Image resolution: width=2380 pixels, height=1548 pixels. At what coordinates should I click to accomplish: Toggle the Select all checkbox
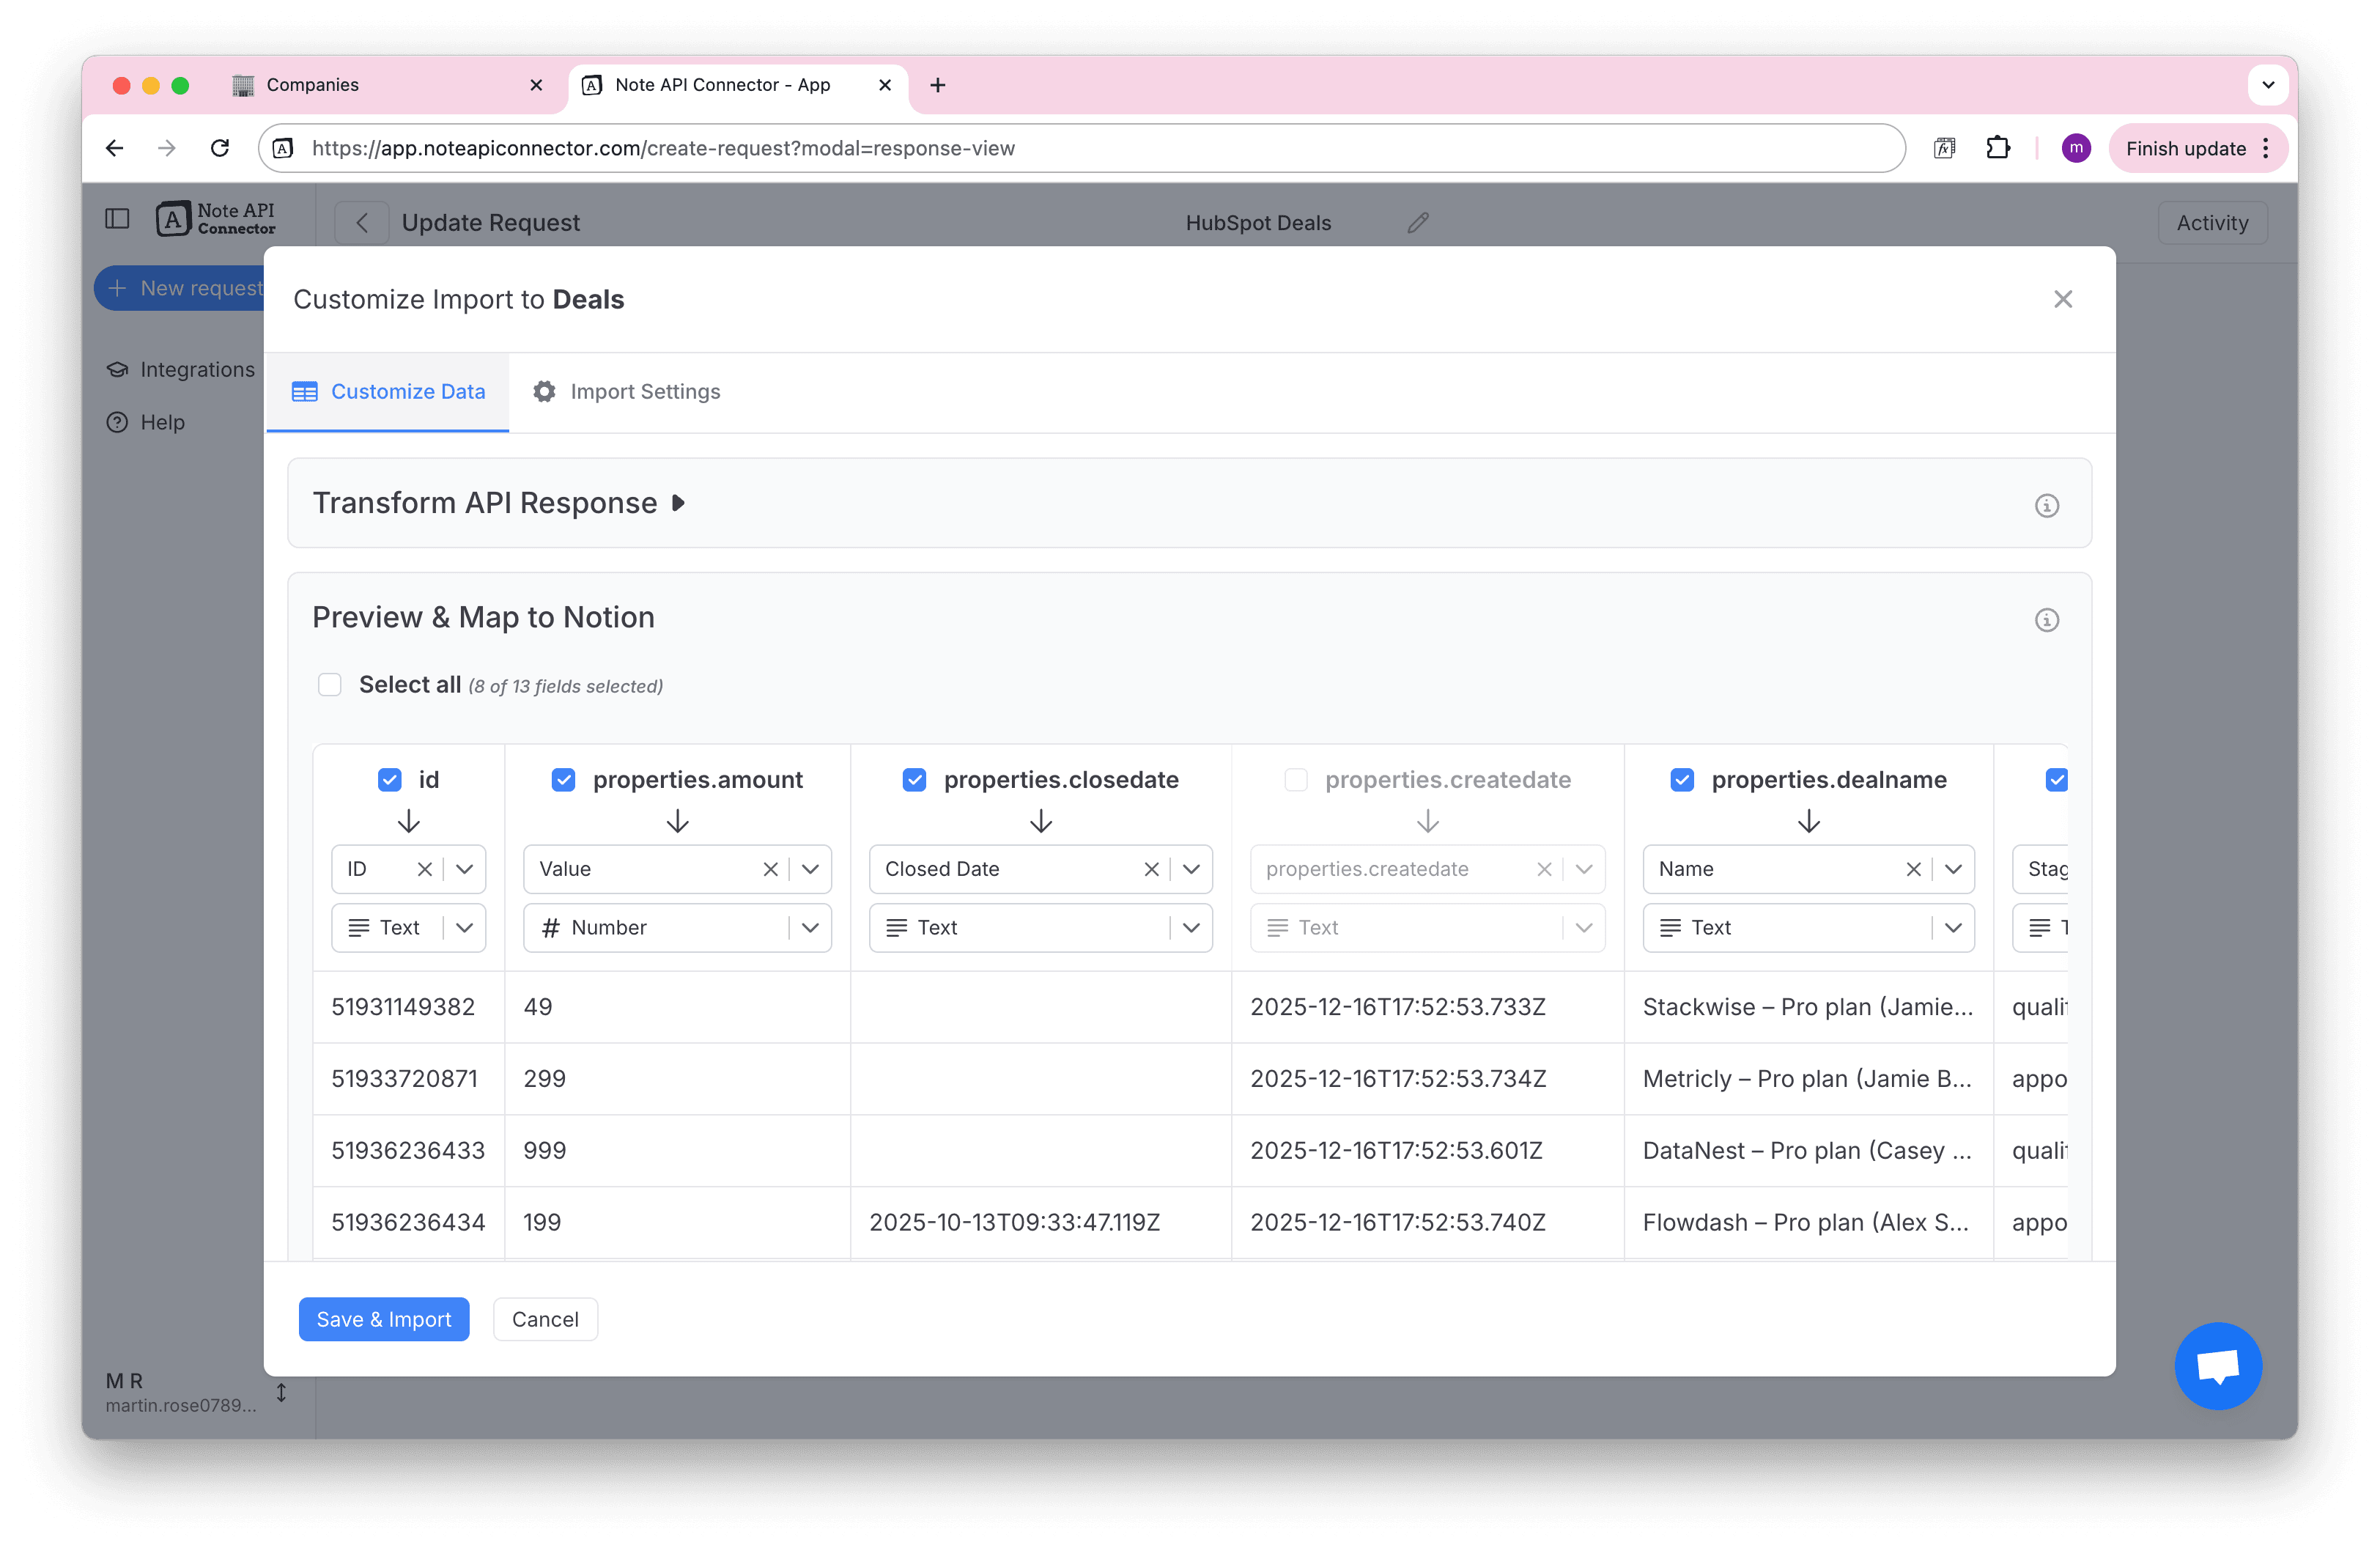tap(330, 684)
